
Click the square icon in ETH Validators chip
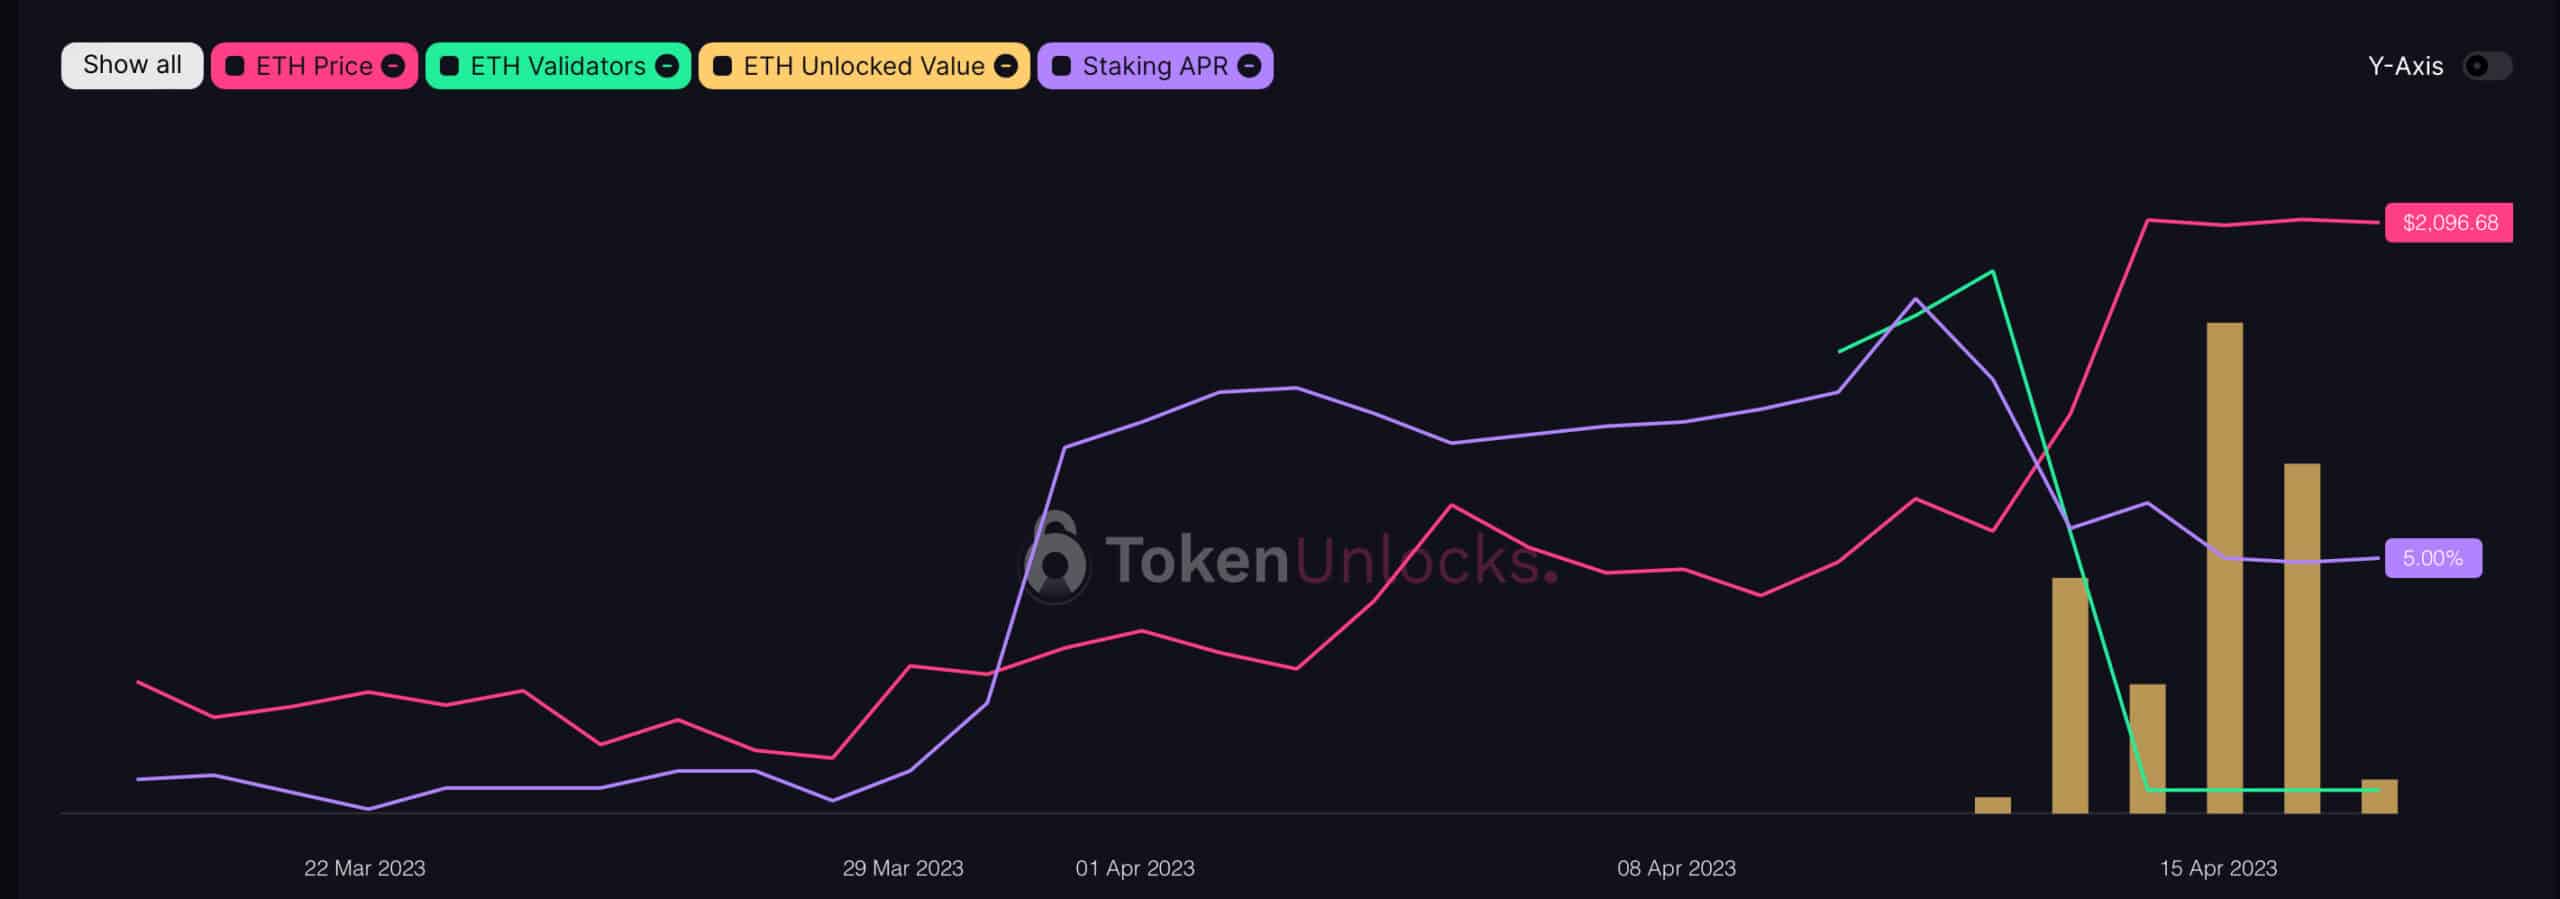[x=449, y=66]
